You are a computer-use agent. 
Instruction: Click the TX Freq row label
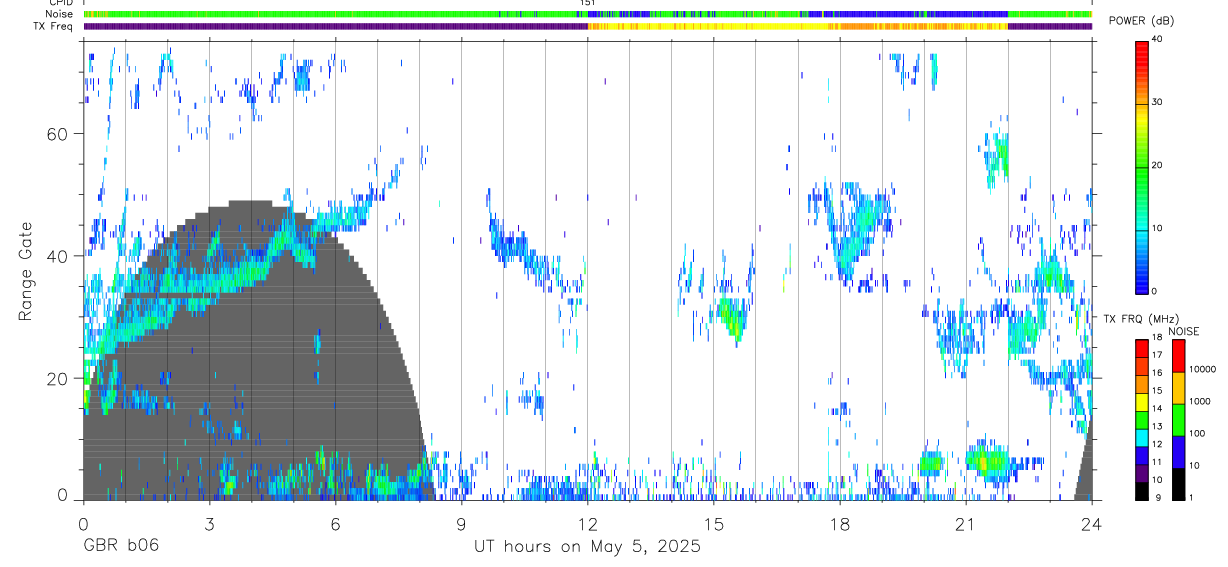click(x=52, y=26)
